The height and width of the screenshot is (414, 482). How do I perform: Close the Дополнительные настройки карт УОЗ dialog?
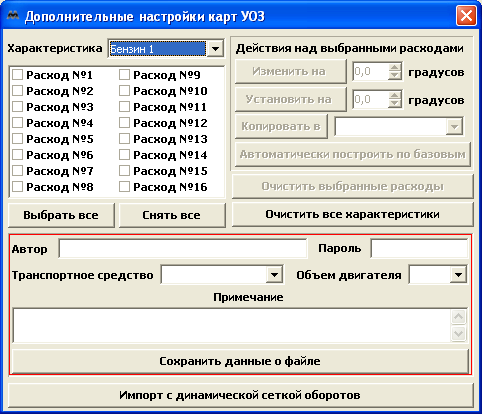click(x=466, y=15)
